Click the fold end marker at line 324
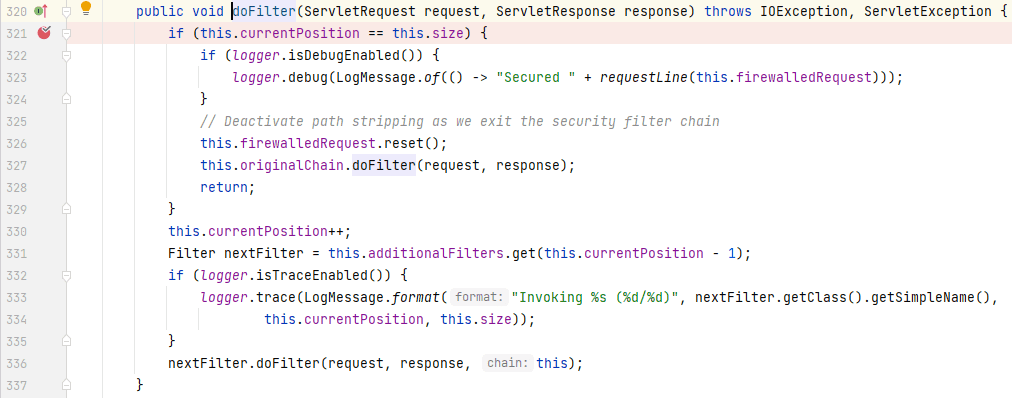The width and height of the screenshot is (1012, 398). click(x=66, y=99)
